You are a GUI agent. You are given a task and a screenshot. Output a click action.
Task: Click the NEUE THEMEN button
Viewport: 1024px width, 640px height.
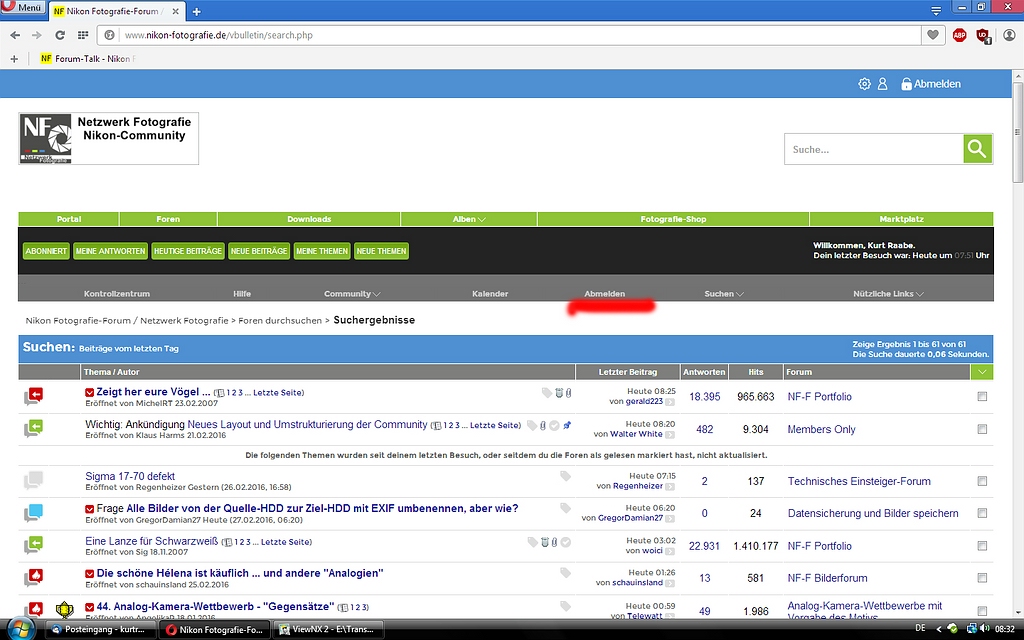tap(381, 251)
